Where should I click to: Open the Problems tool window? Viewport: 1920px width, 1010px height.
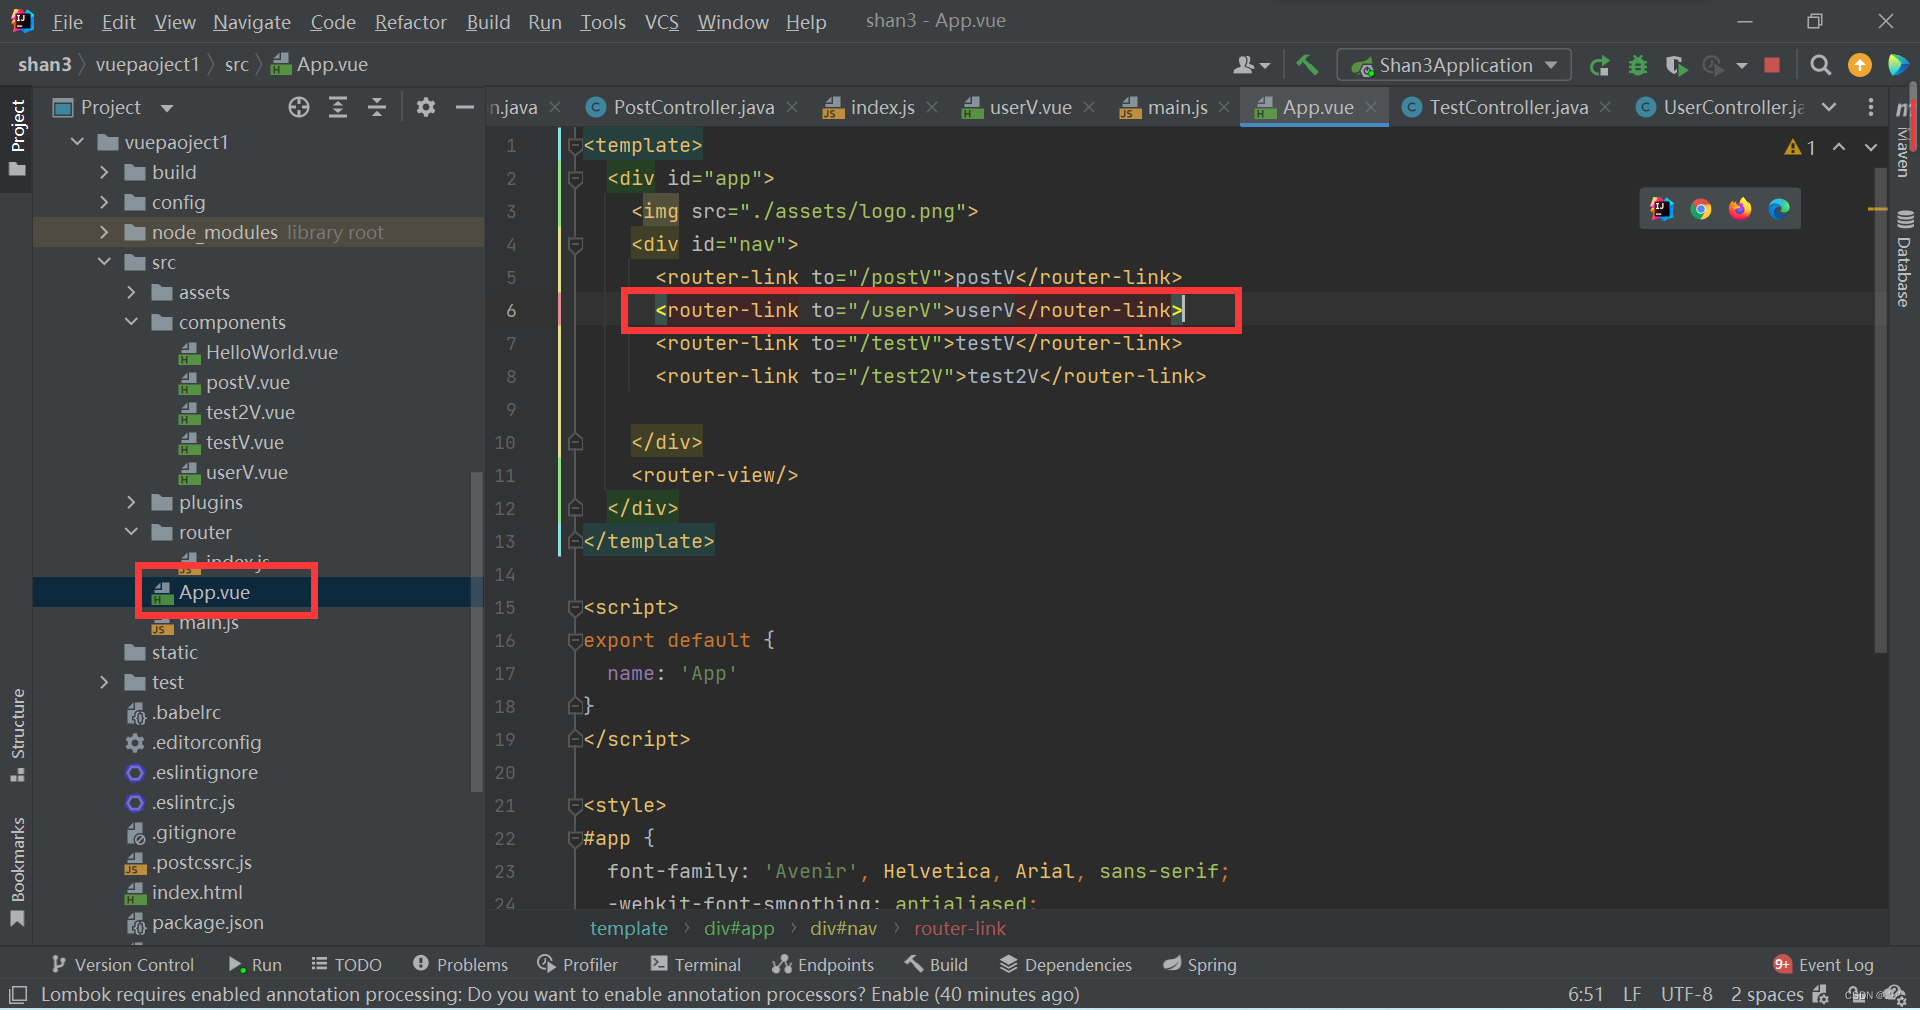[461, 965]
